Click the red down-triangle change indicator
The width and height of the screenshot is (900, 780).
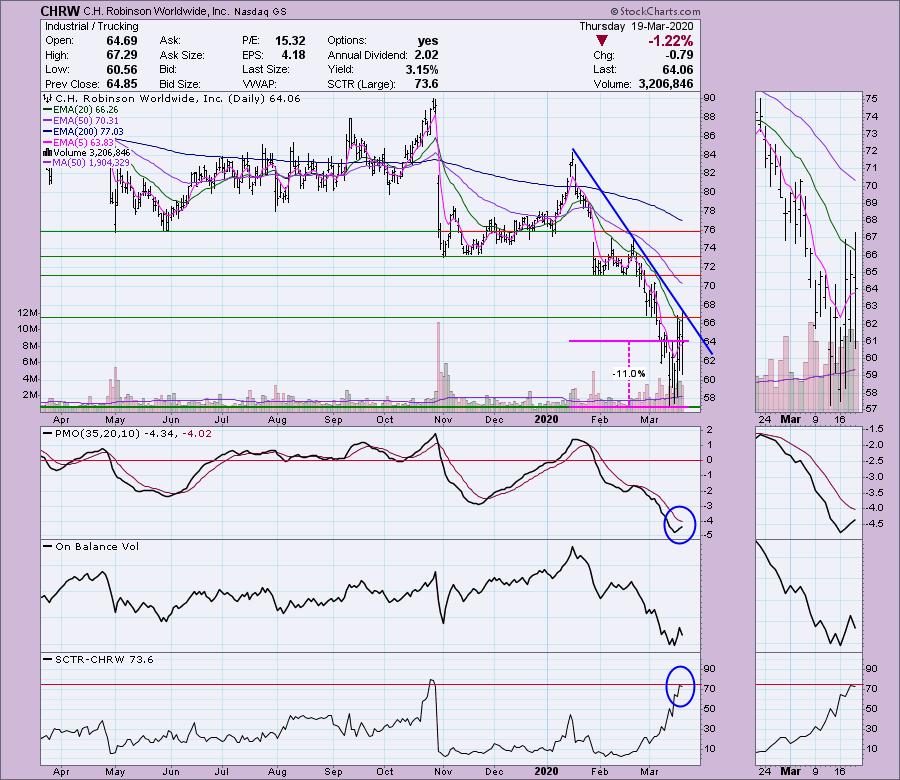pos(602,41)
